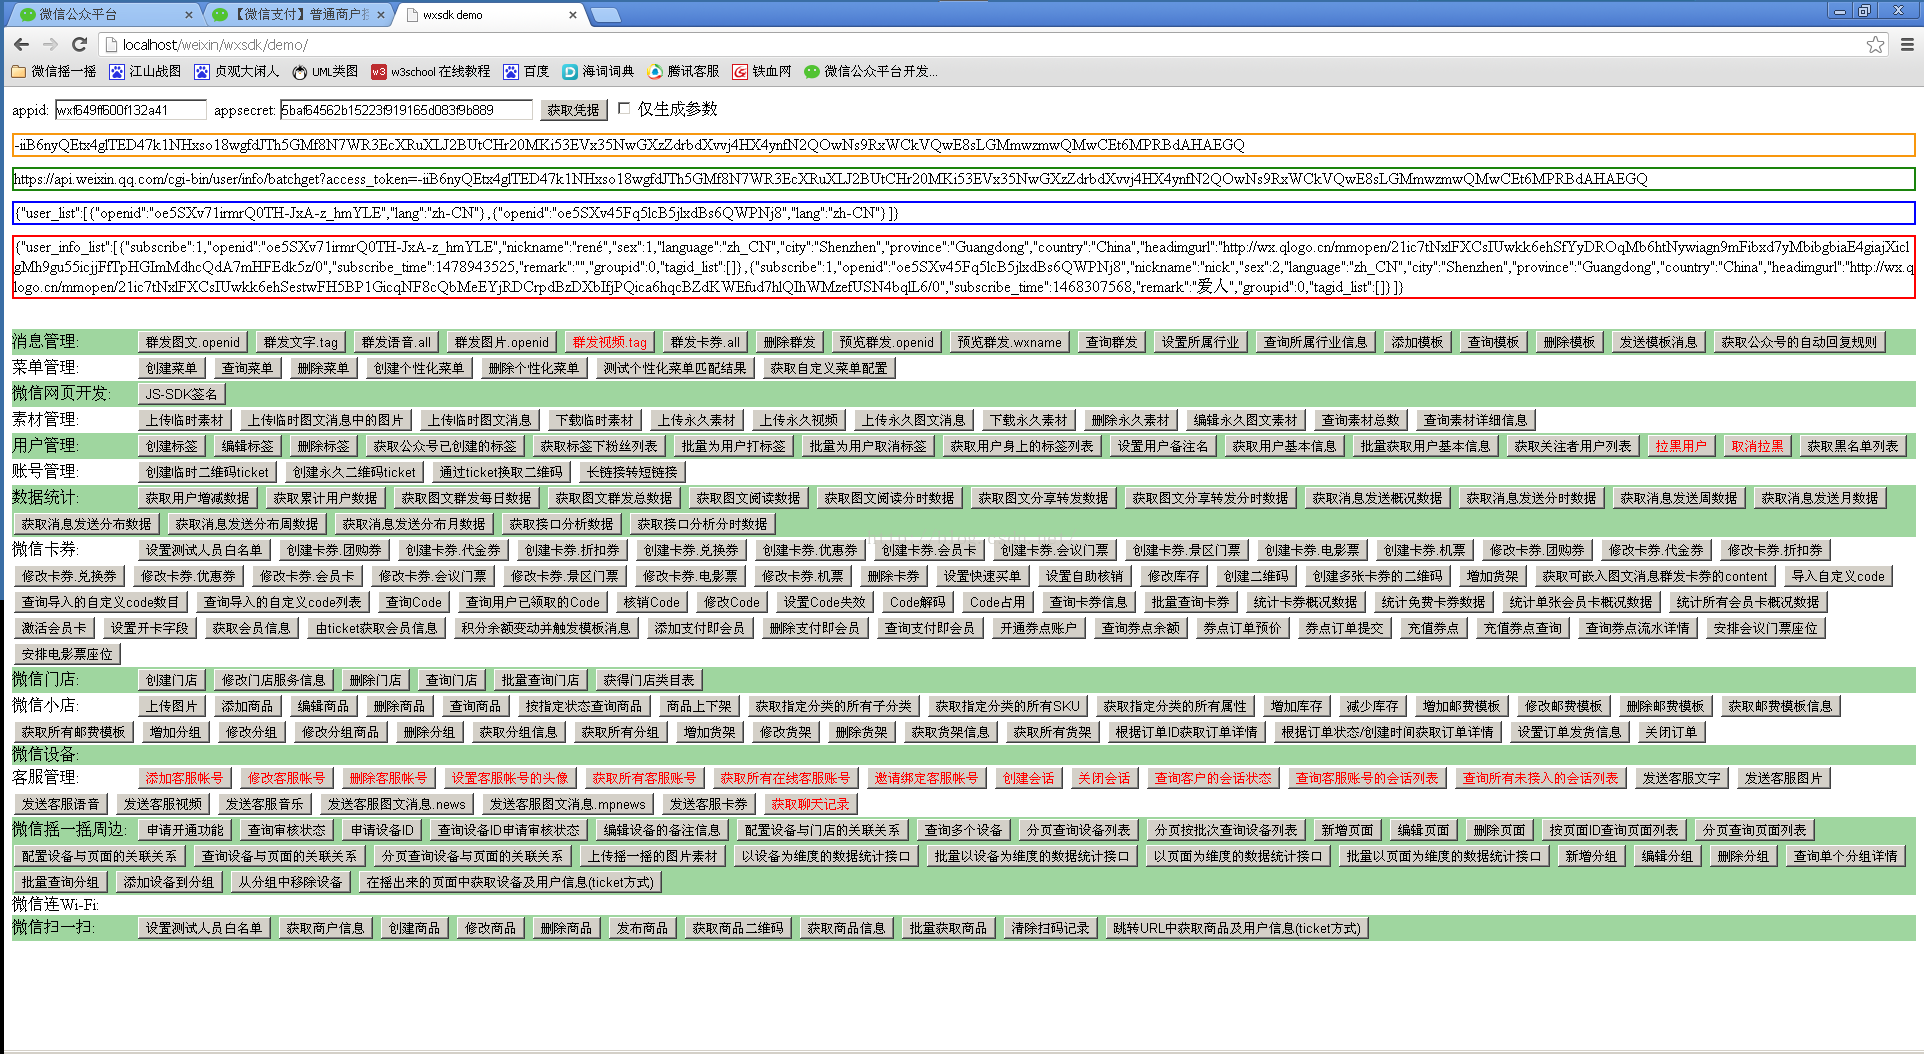Open the UML类图 bookmark

tap(325, 71)
